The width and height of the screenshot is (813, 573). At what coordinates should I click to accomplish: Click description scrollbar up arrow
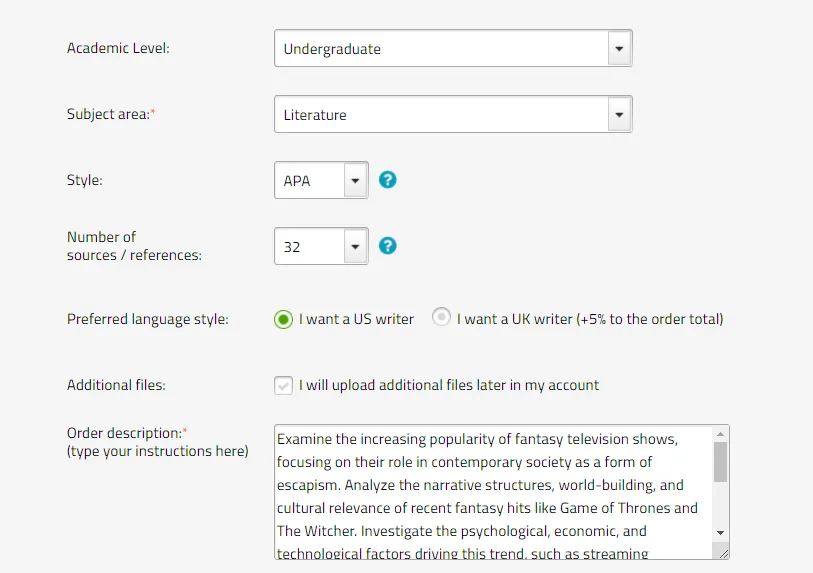(720, 434)
